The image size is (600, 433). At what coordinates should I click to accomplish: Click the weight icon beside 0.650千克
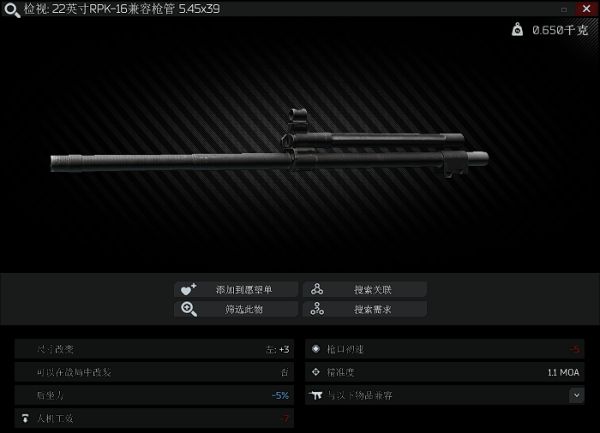click(x=517, y=29)
